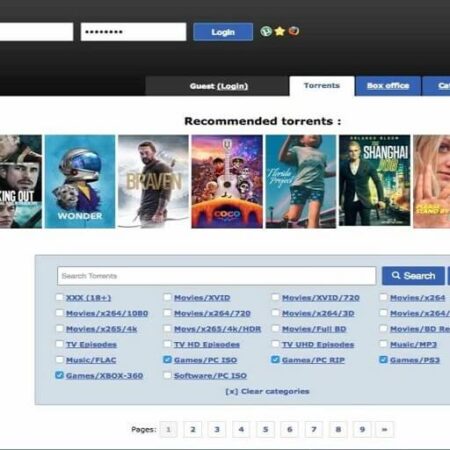Image resolution: width=450 pixels, height=450 pixels.
Task: Check the XXX (18+) category box
Action: 59,297
